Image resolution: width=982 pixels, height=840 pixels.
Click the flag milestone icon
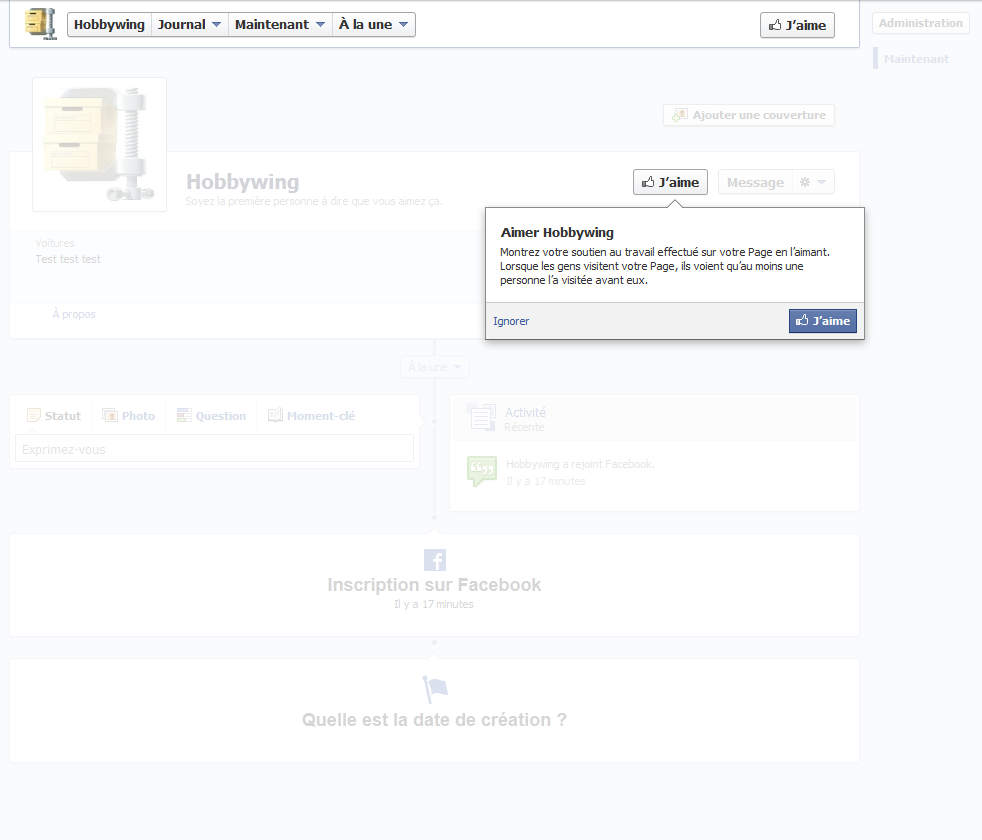coord(435,689)
